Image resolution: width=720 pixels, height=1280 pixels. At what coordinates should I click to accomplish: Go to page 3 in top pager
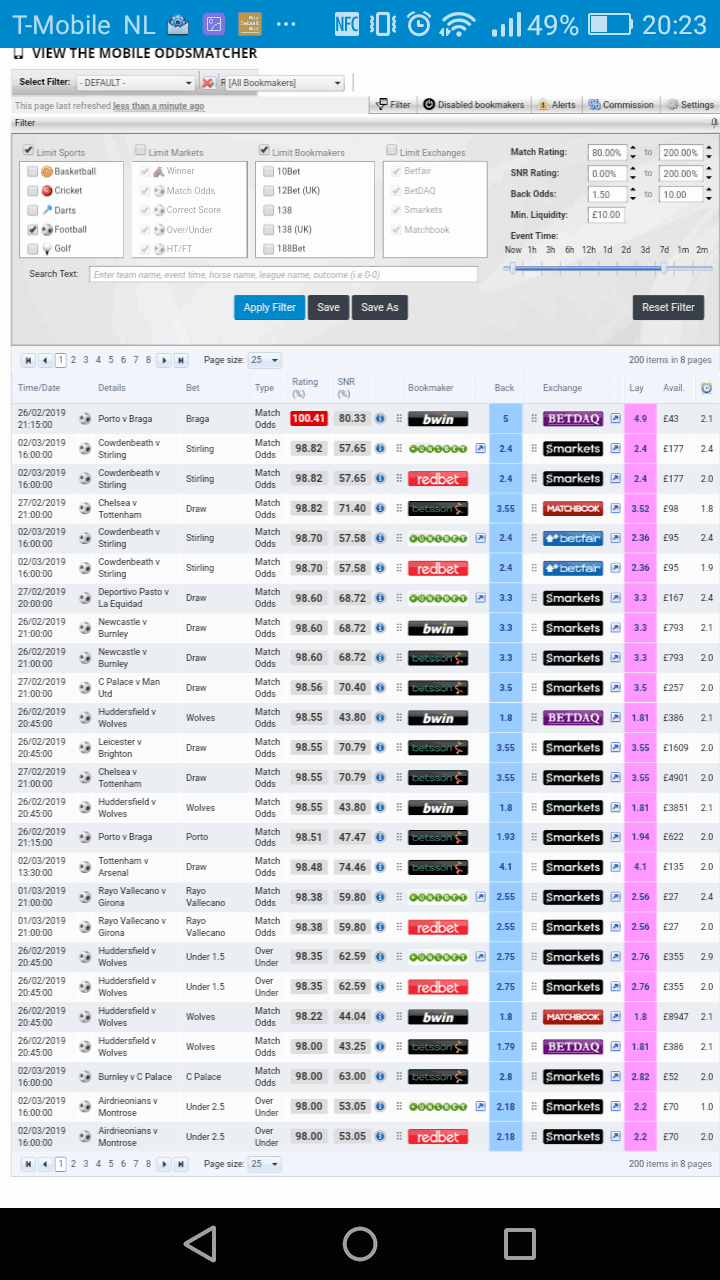point(85,360)
